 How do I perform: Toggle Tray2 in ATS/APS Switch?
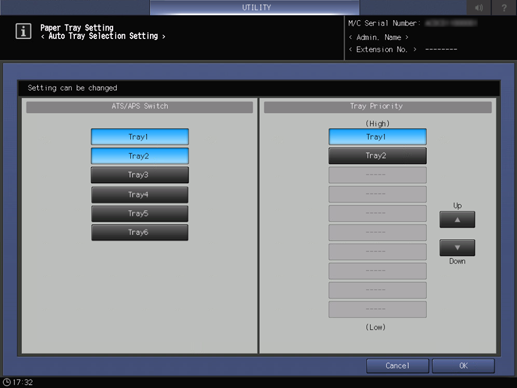coord(140,156)
